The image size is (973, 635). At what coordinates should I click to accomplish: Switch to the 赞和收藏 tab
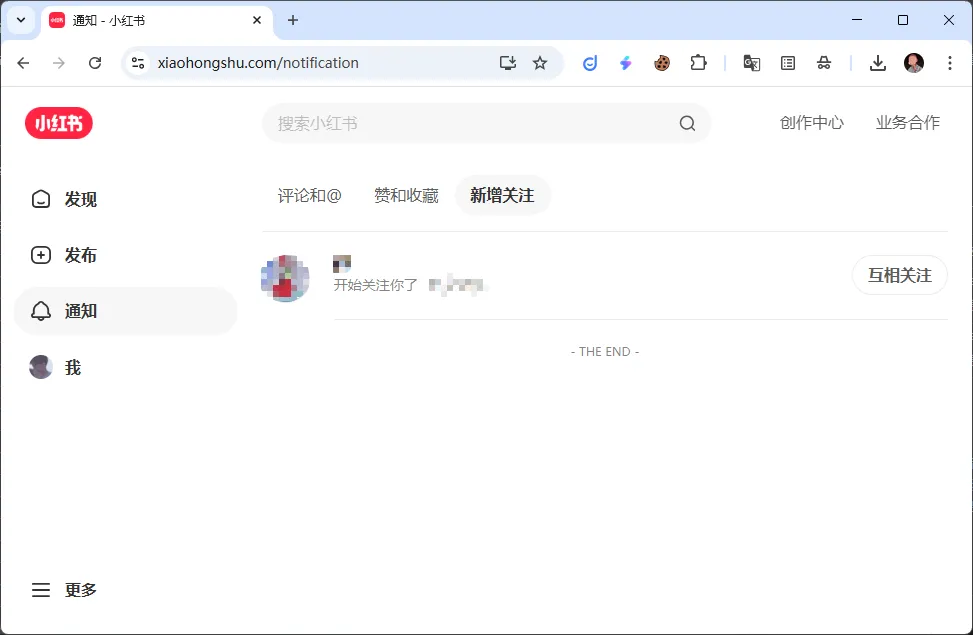point(406,195)
